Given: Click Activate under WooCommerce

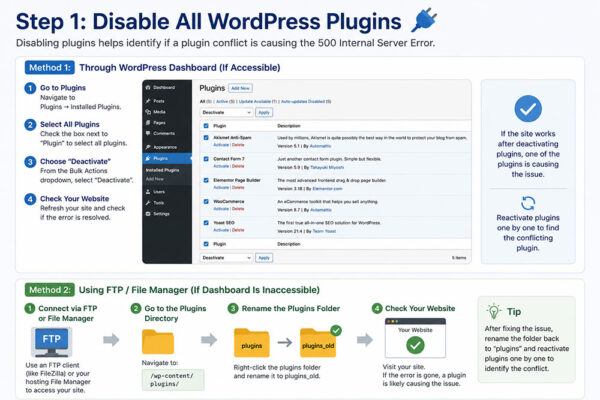Looking at the screenshot, I should tap(221, 209).
